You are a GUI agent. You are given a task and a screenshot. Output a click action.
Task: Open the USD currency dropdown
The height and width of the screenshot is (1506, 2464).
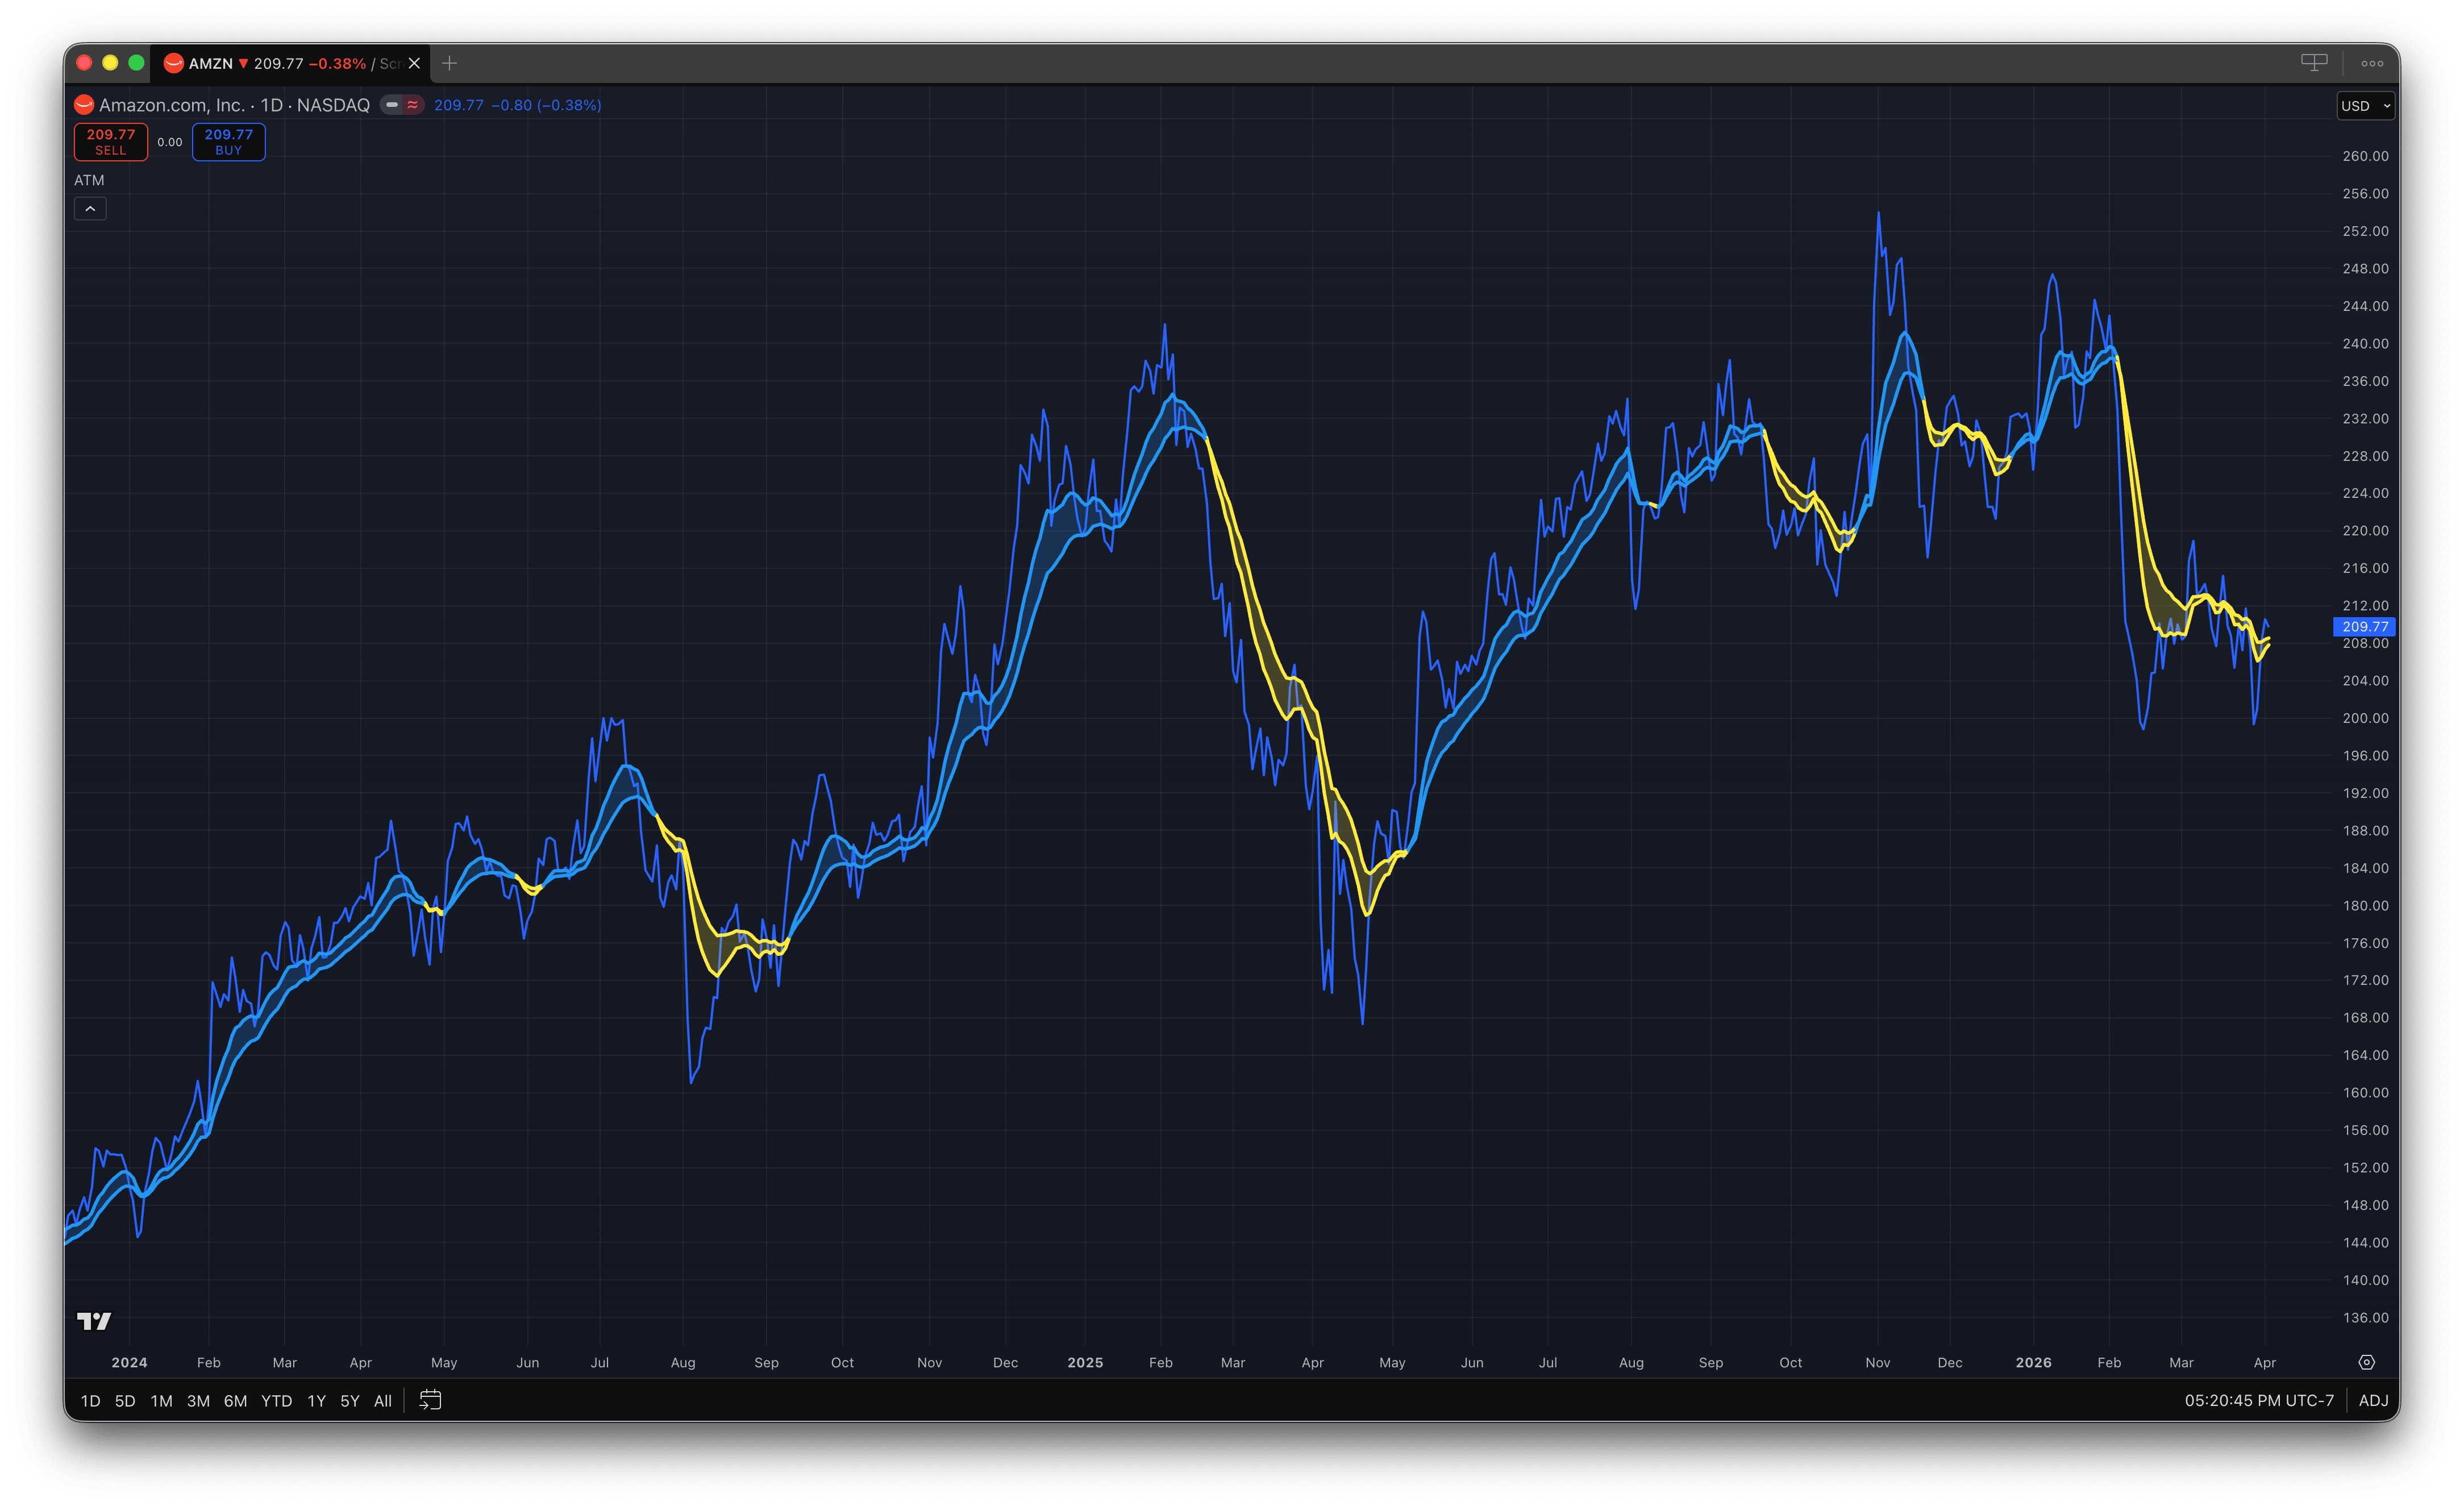click(2365, 106)
